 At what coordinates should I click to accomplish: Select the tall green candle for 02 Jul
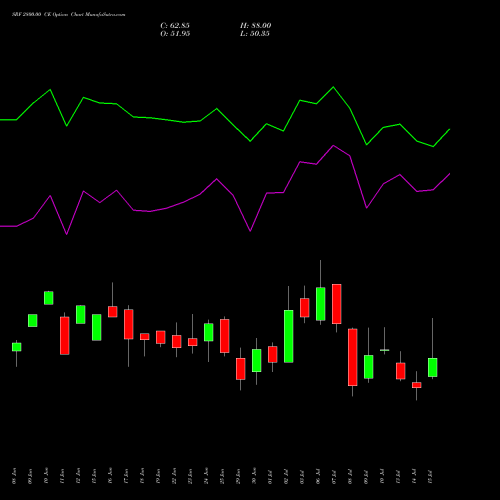tap(289, 336)
